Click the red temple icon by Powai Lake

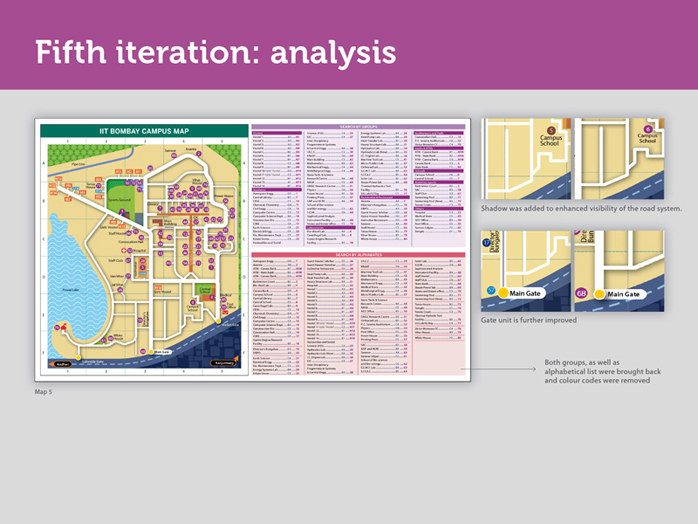(x=64, y=326)
